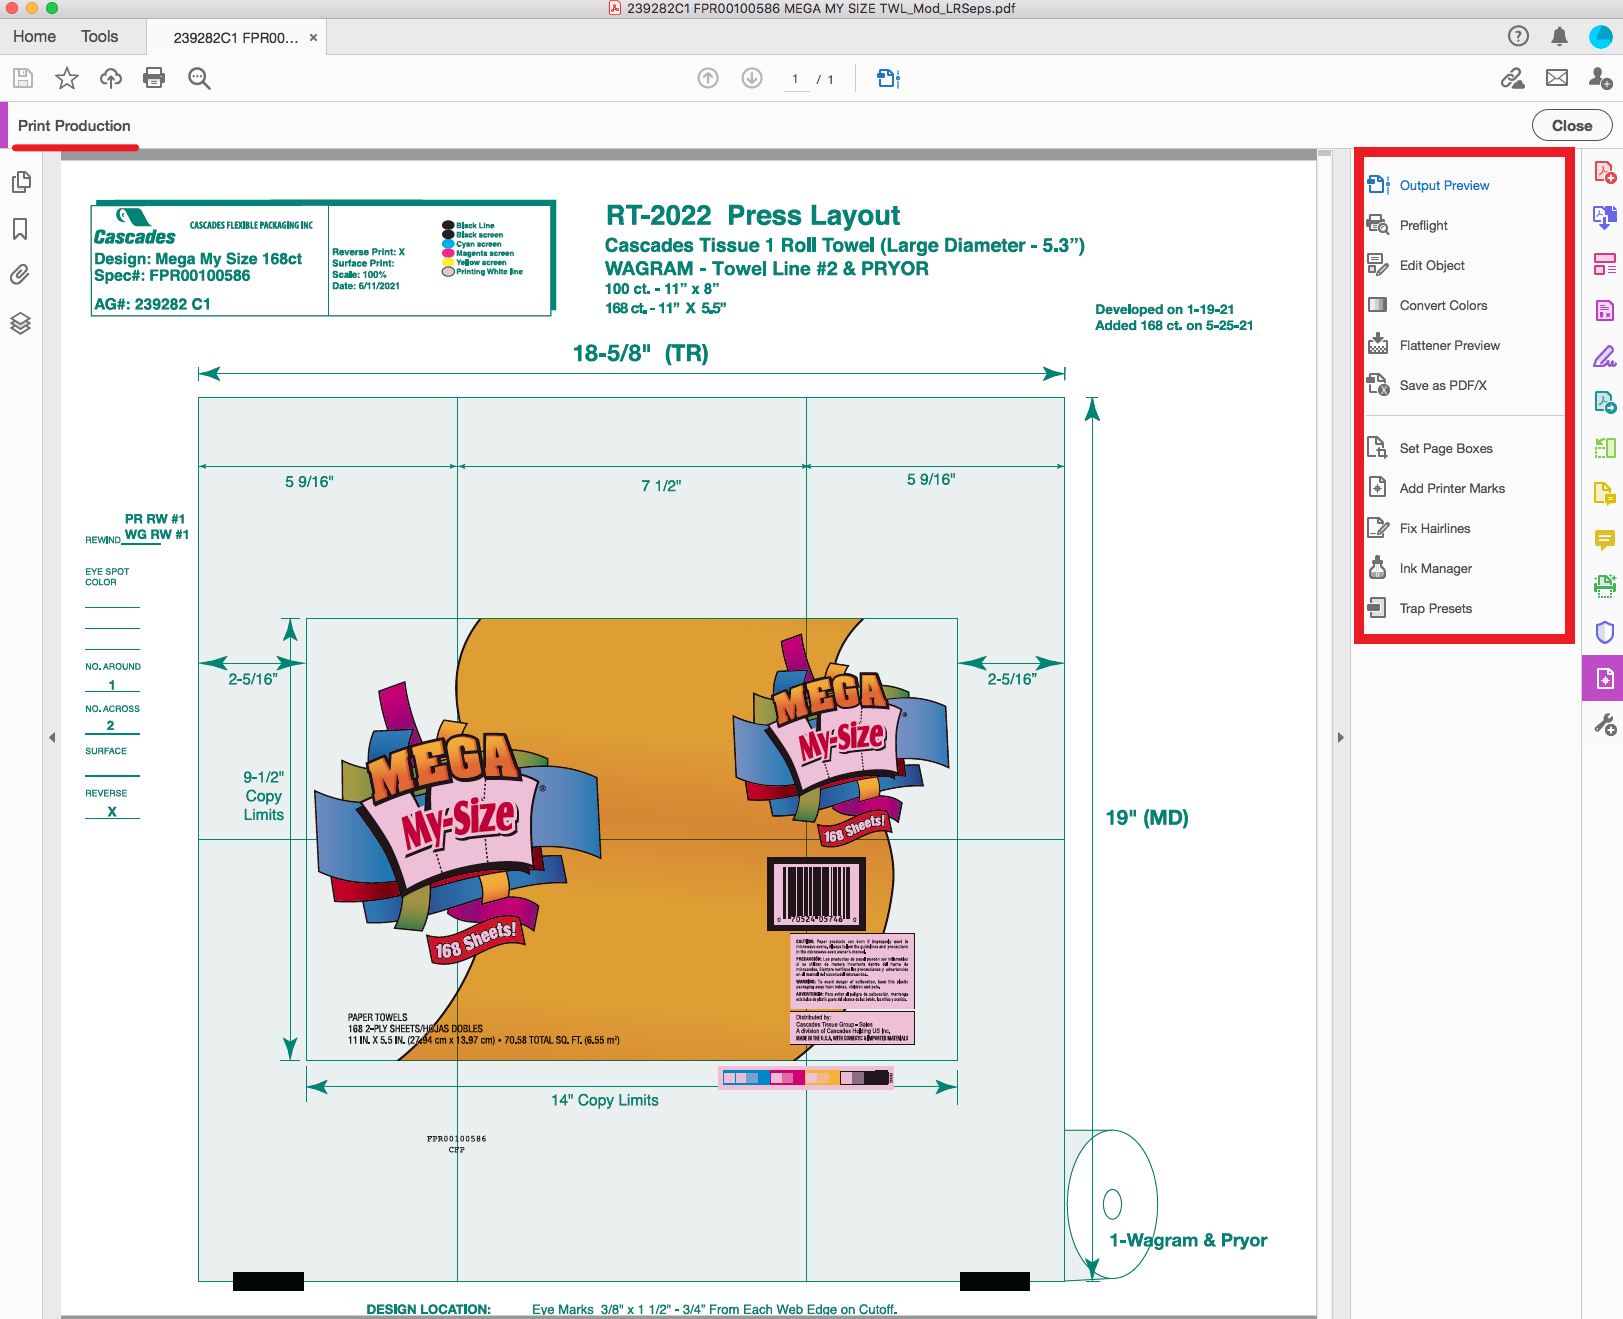Image resolution: width=1623 pixels, height=1319 pixels.
Task: Open Fill & Sign pen tool in sidebar
Action: (x=1605, y=356)
